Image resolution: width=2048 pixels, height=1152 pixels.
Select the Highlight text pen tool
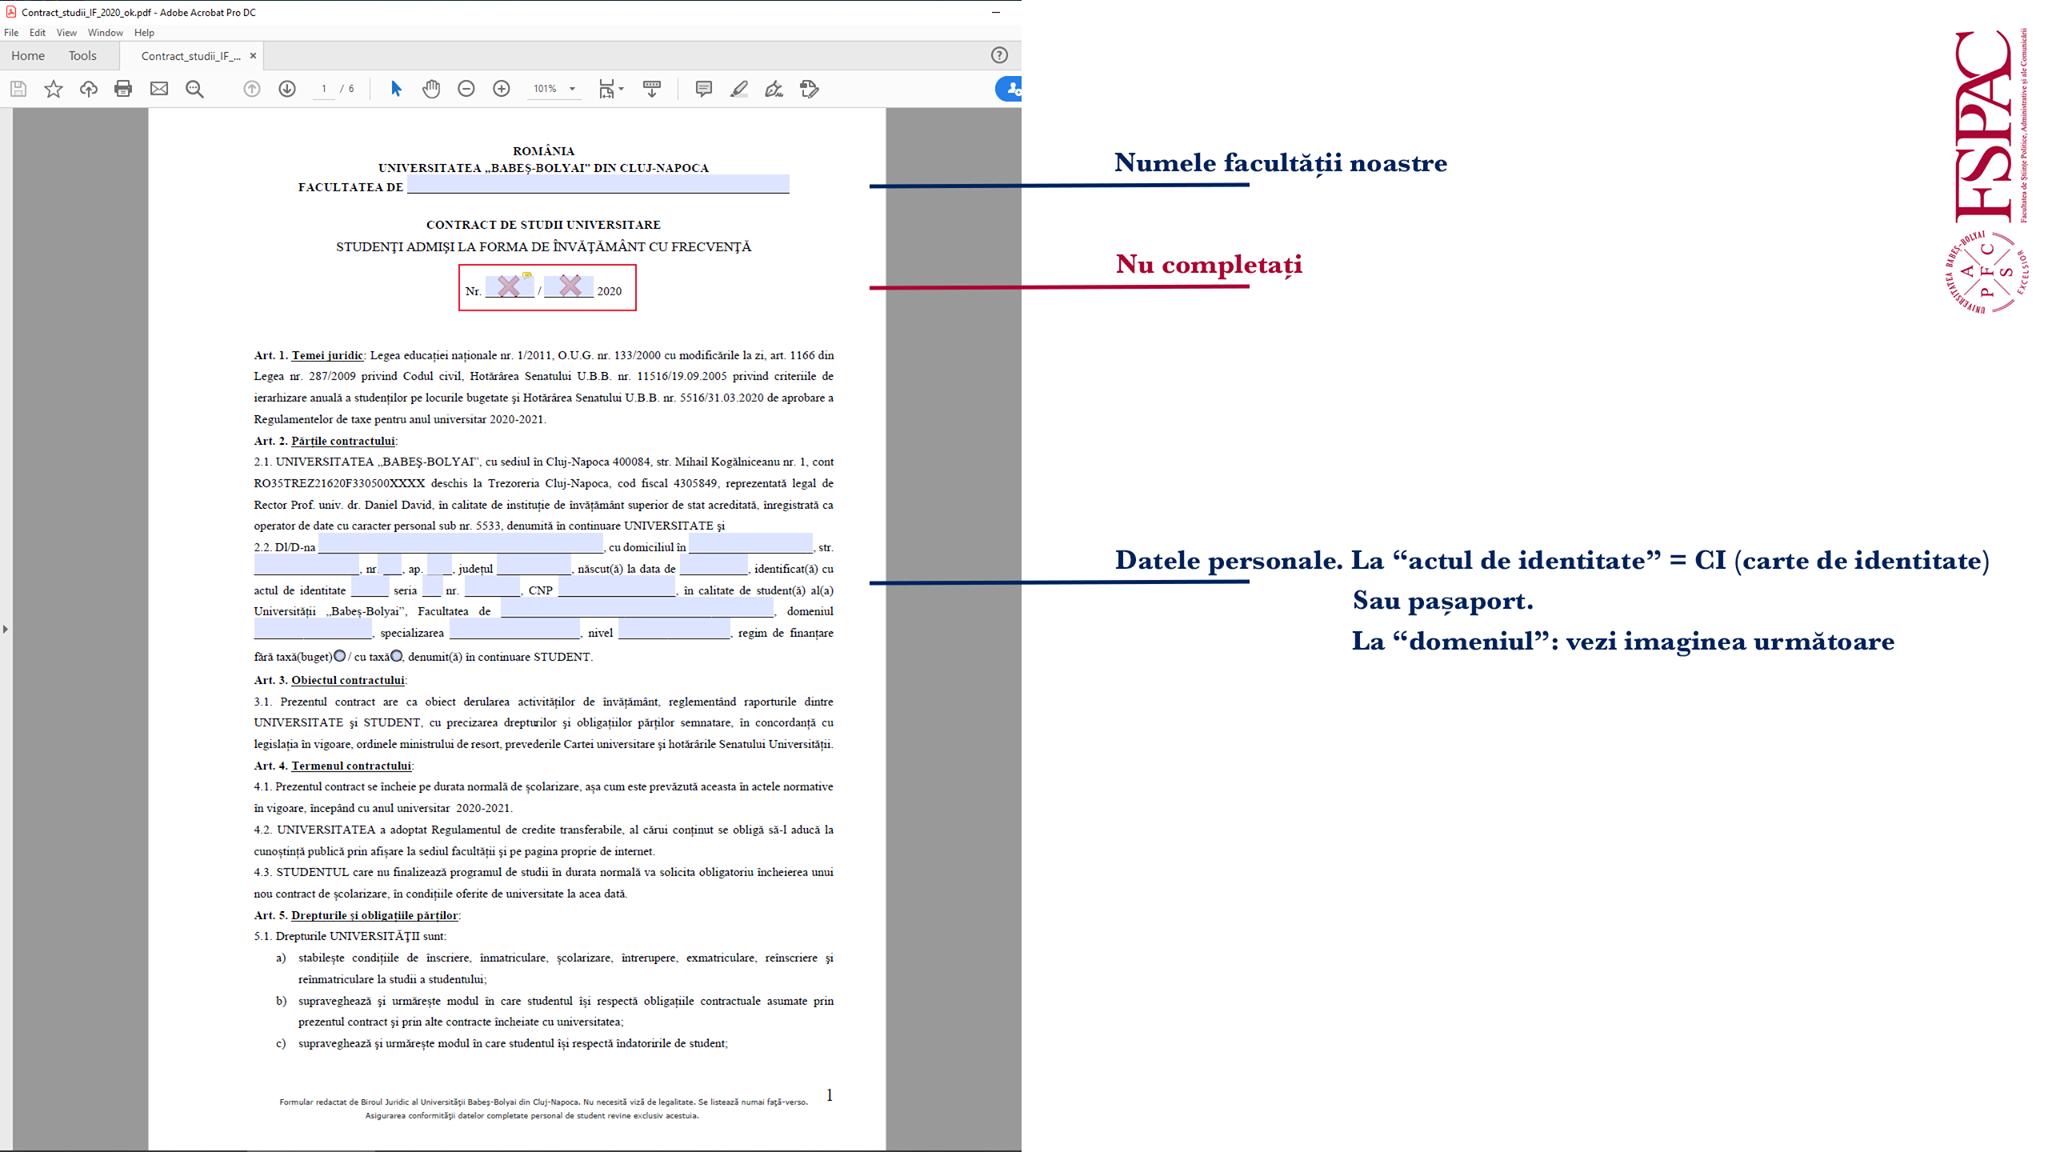click(739, 89)
